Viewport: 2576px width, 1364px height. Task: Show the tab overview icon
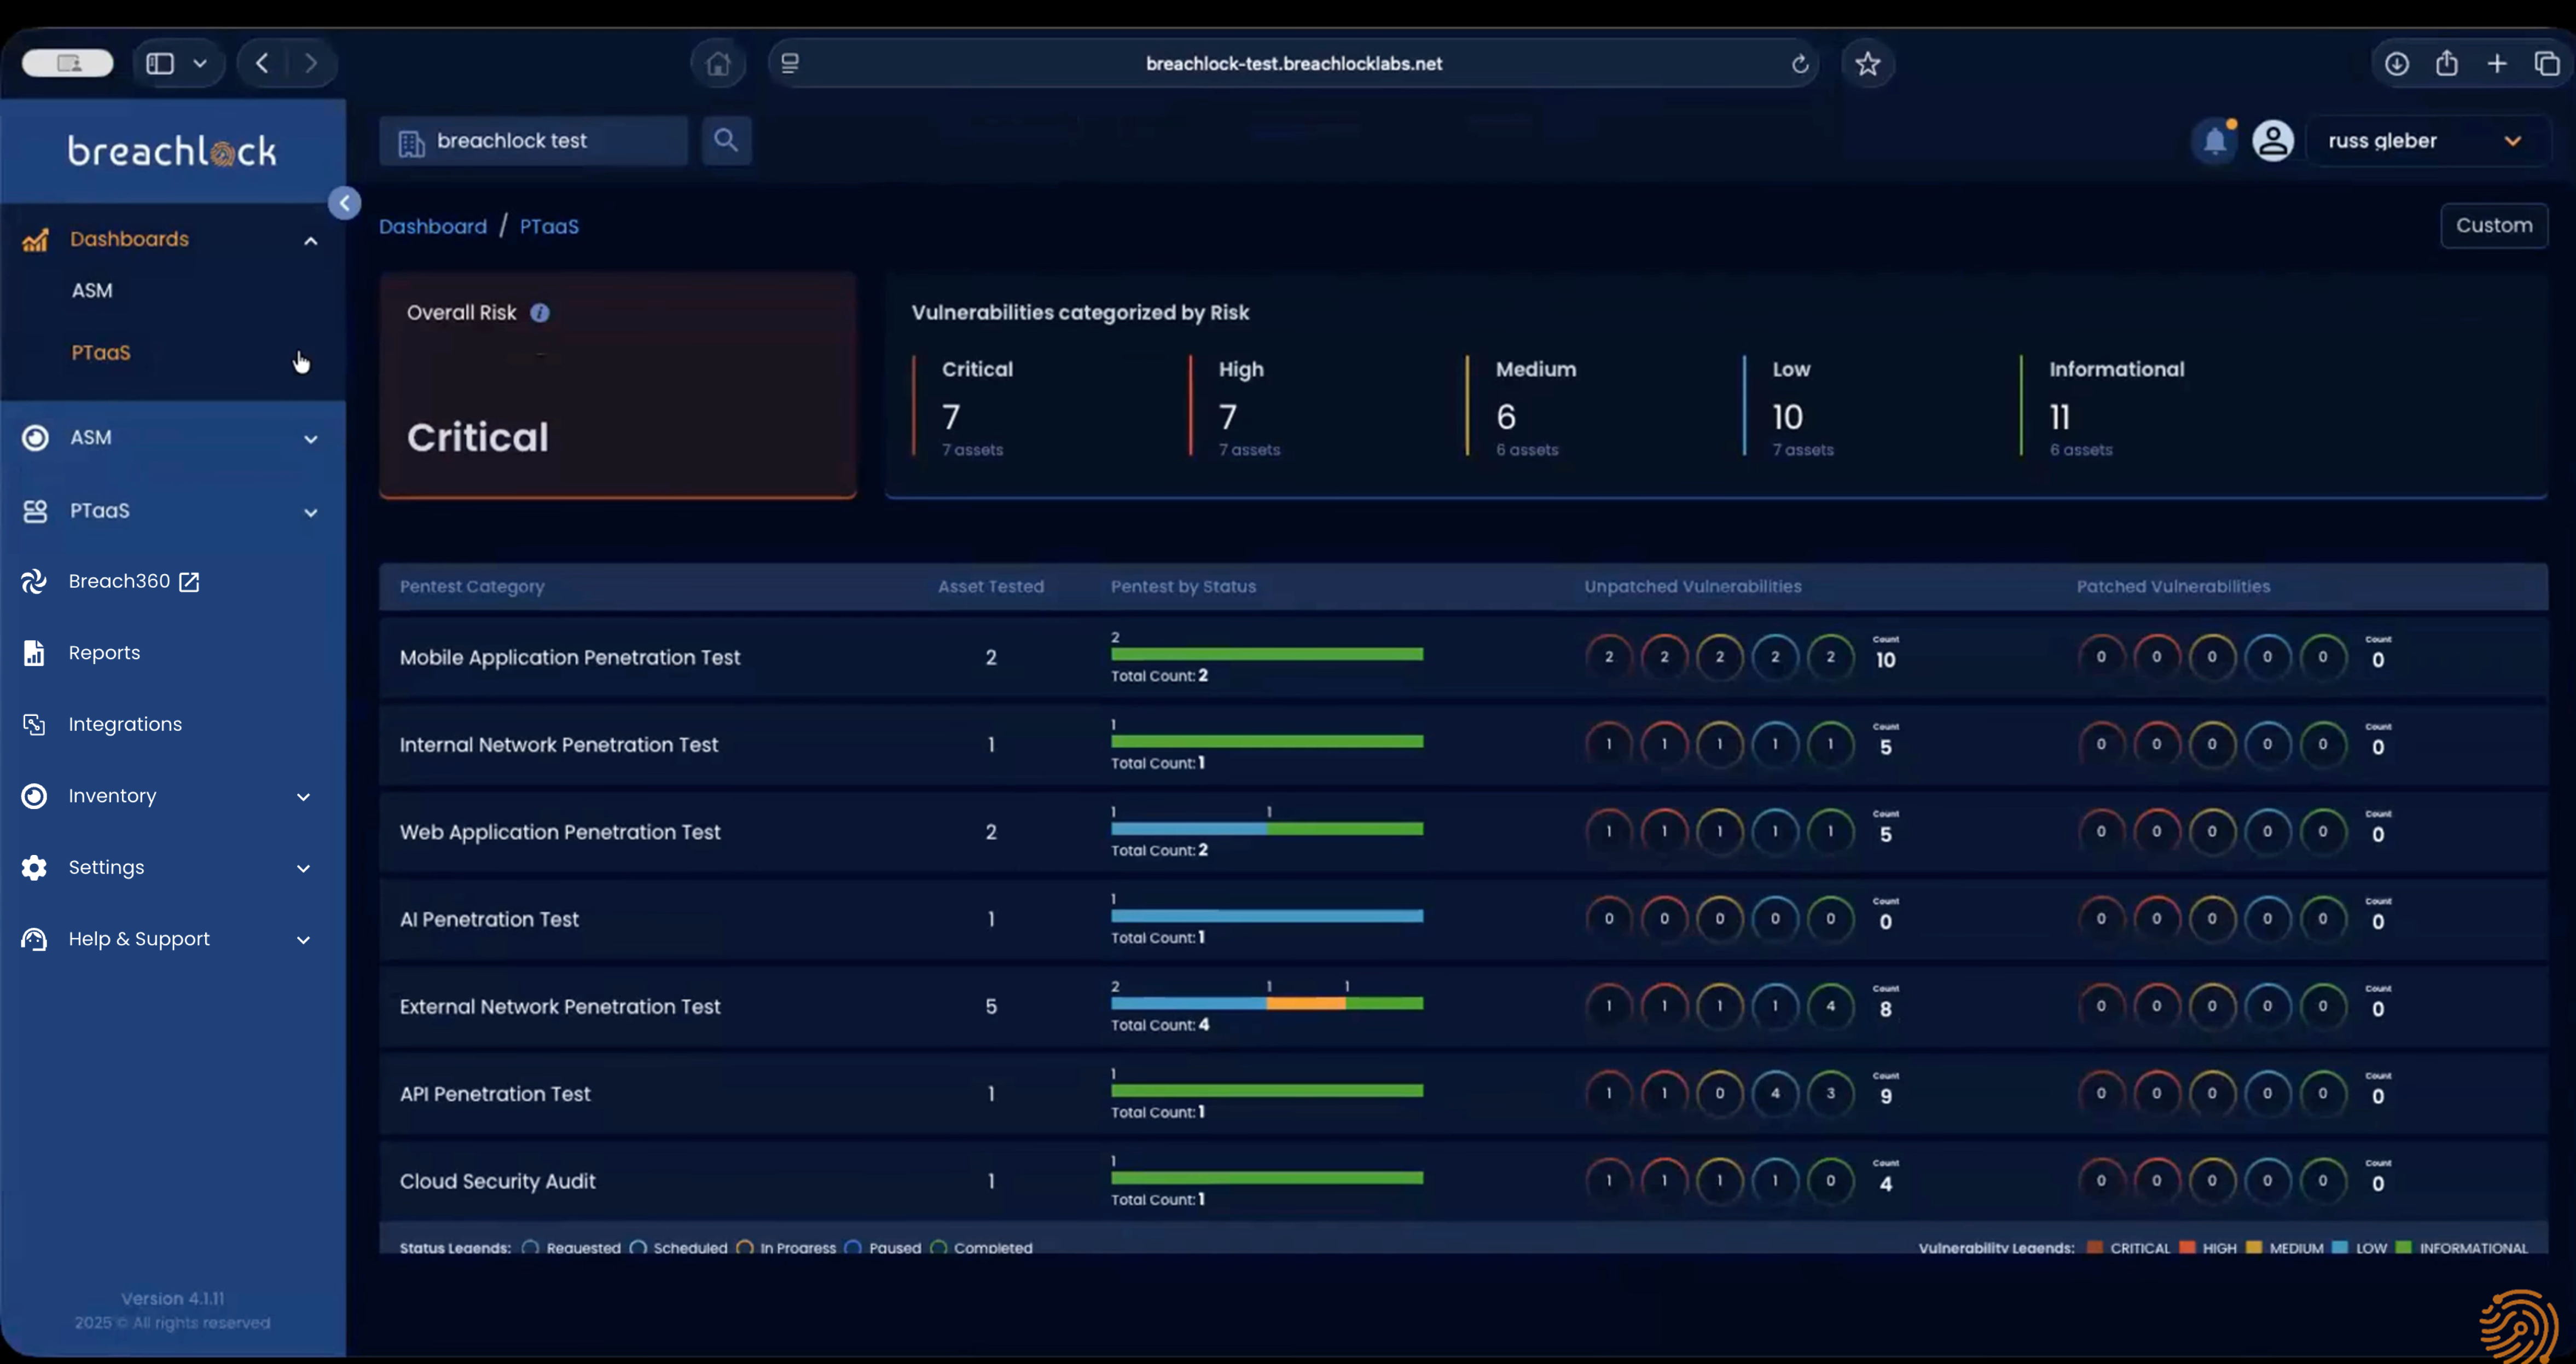pos(2546,64)
